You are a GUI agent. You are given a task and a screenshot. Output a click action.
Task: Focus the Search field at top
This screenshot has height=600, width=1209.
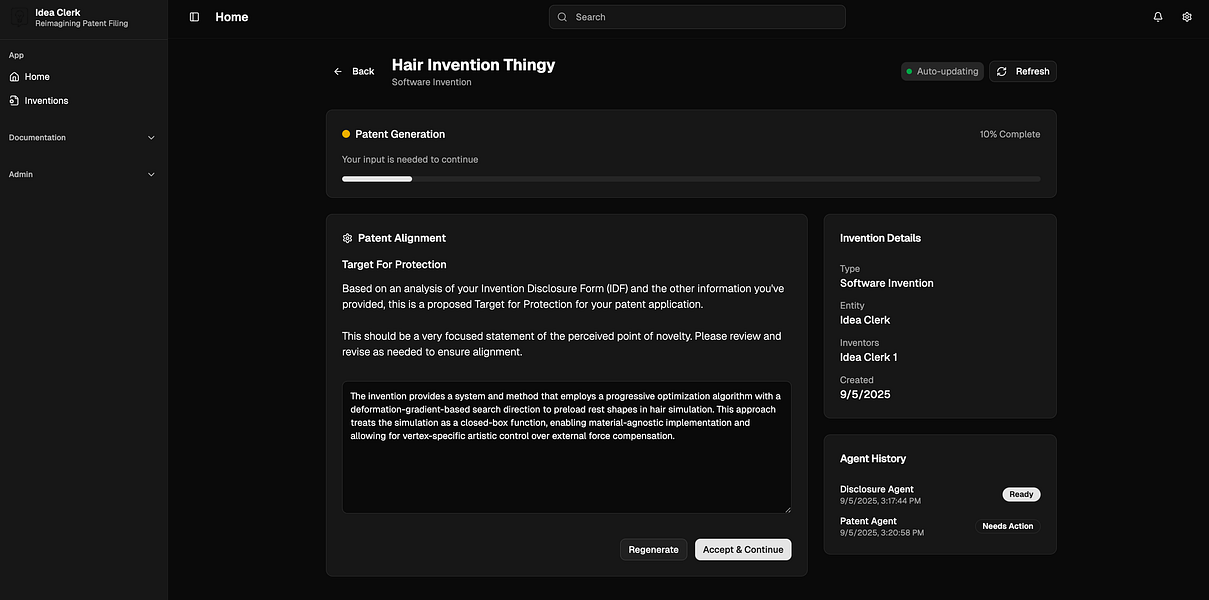point(697,17)
